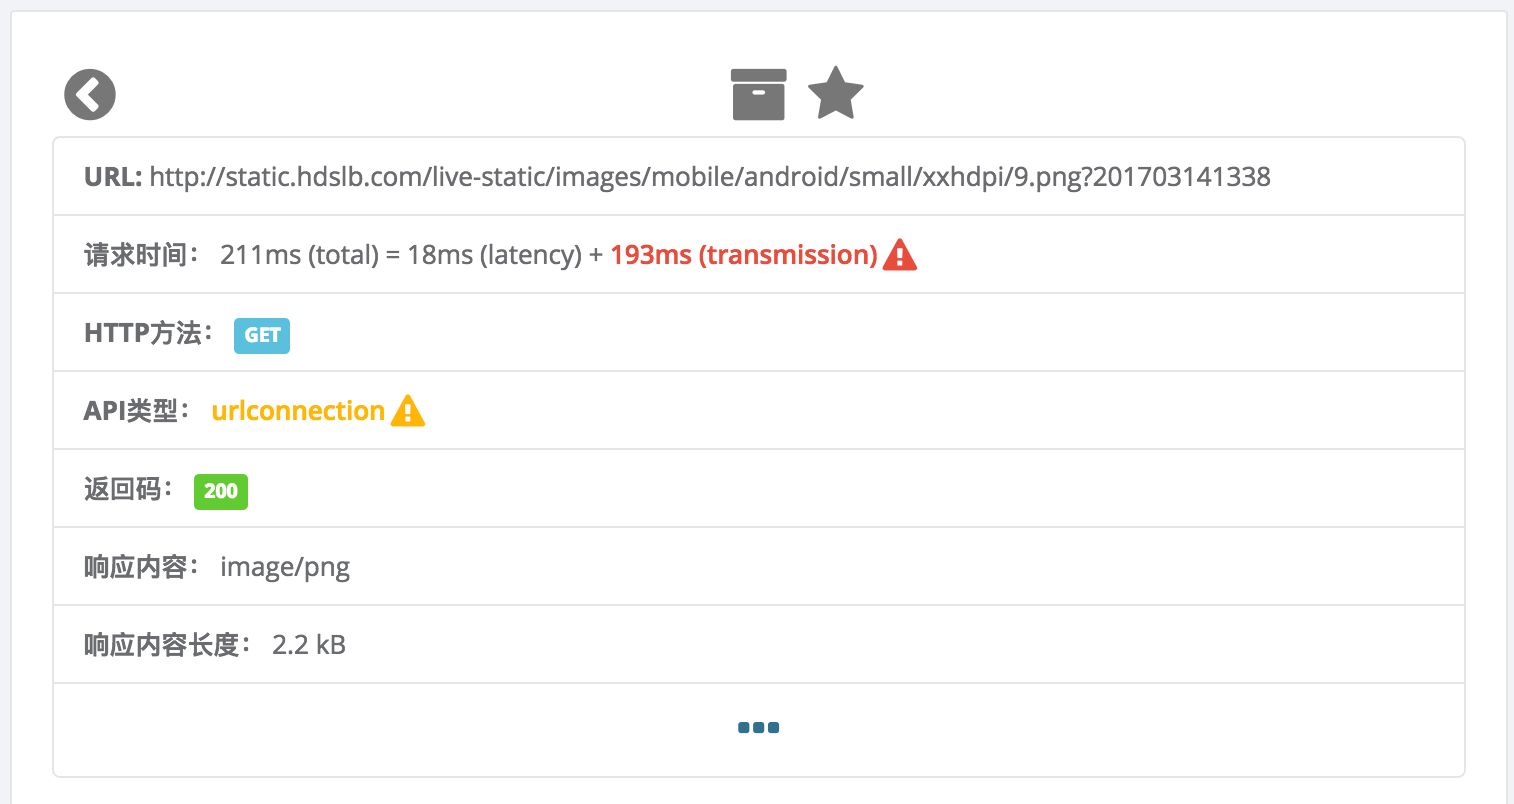This screenshot has height=804, width=1514.
Task: Click the green 200 status badge
Action: (x=220, y=491)
